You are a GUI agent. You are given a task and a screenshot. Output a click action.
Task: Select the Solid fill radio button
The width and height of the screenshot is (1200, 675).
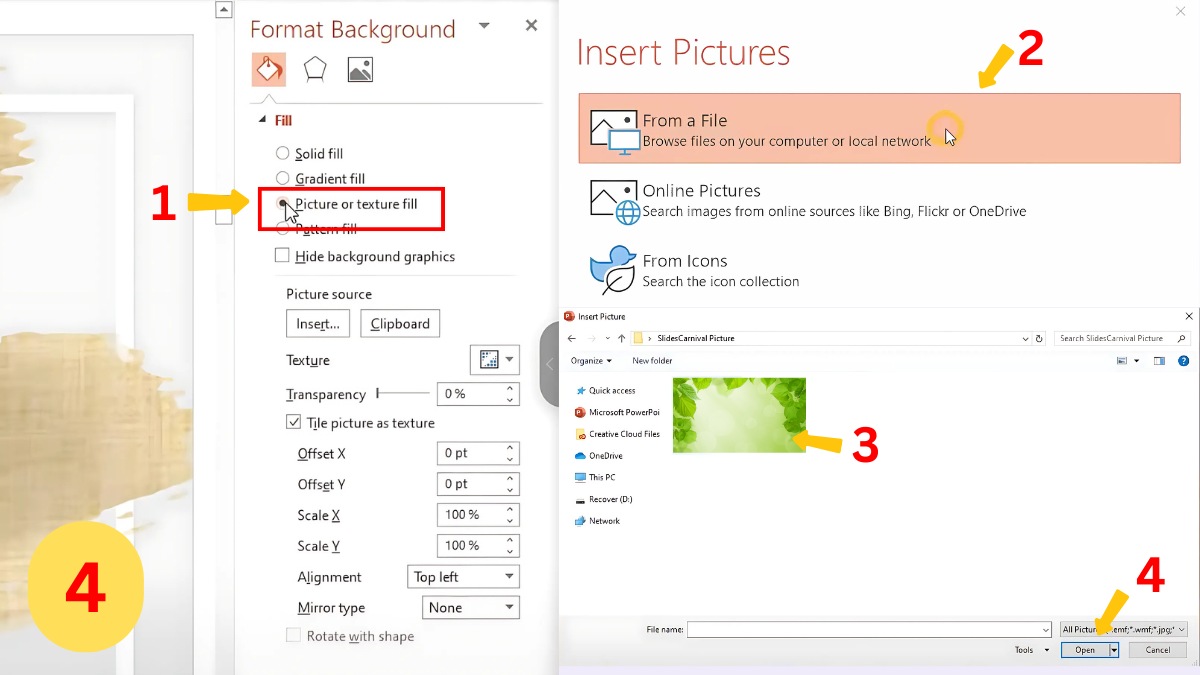coord(282,154)
